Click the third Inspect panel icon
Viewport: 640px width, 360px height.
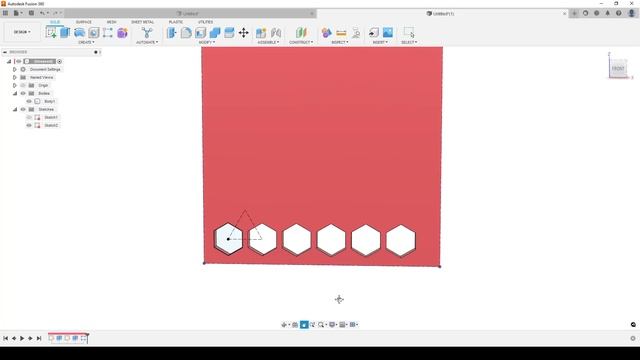pos(356,33)
